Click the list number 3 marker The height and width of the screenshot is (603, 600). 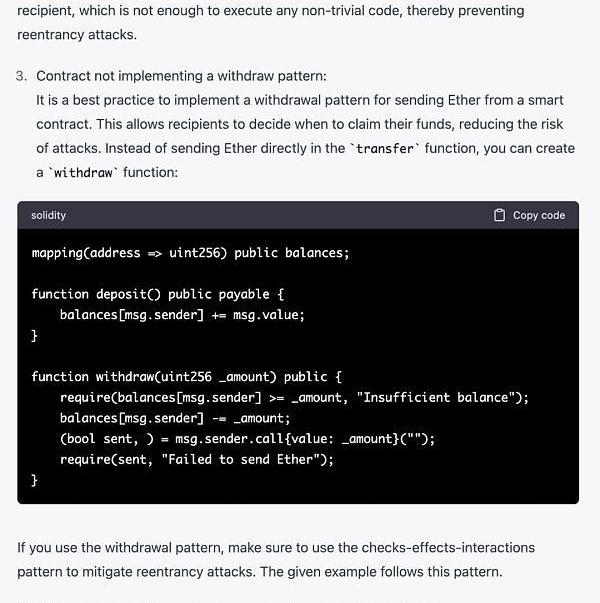point(22,76)
